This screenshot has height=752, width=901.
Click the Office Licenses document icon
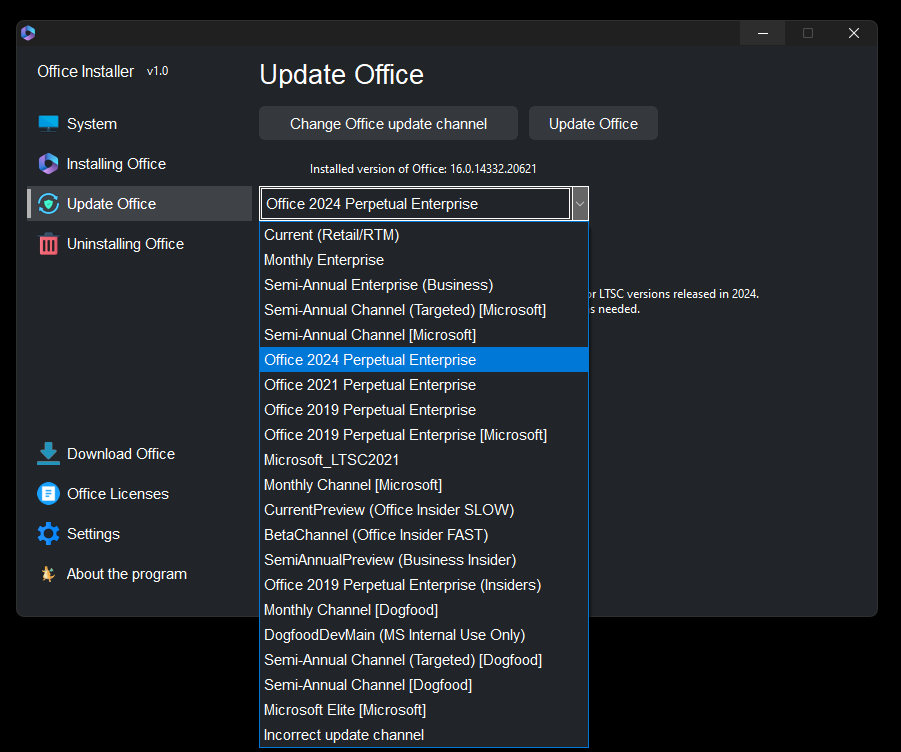48,493
